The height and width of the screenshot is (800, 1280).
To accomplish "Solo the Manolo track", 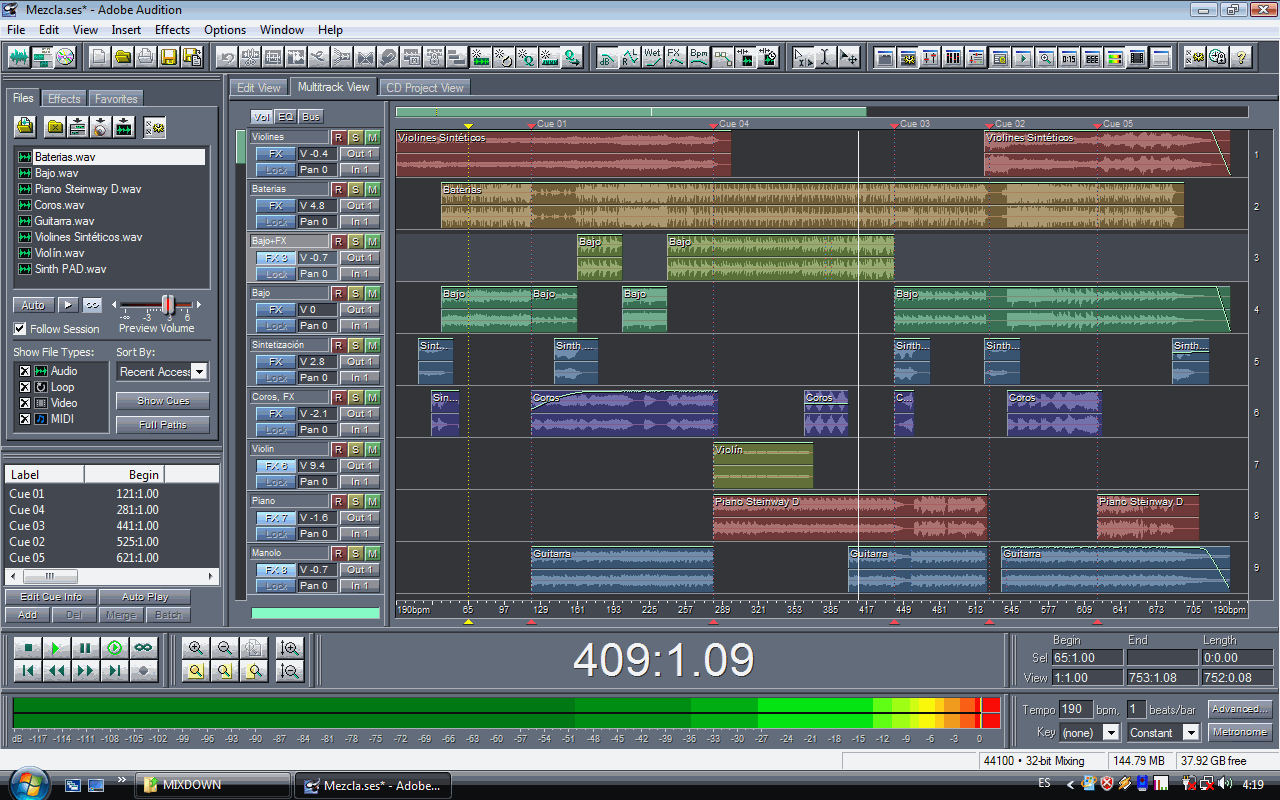I will (355, 553).
